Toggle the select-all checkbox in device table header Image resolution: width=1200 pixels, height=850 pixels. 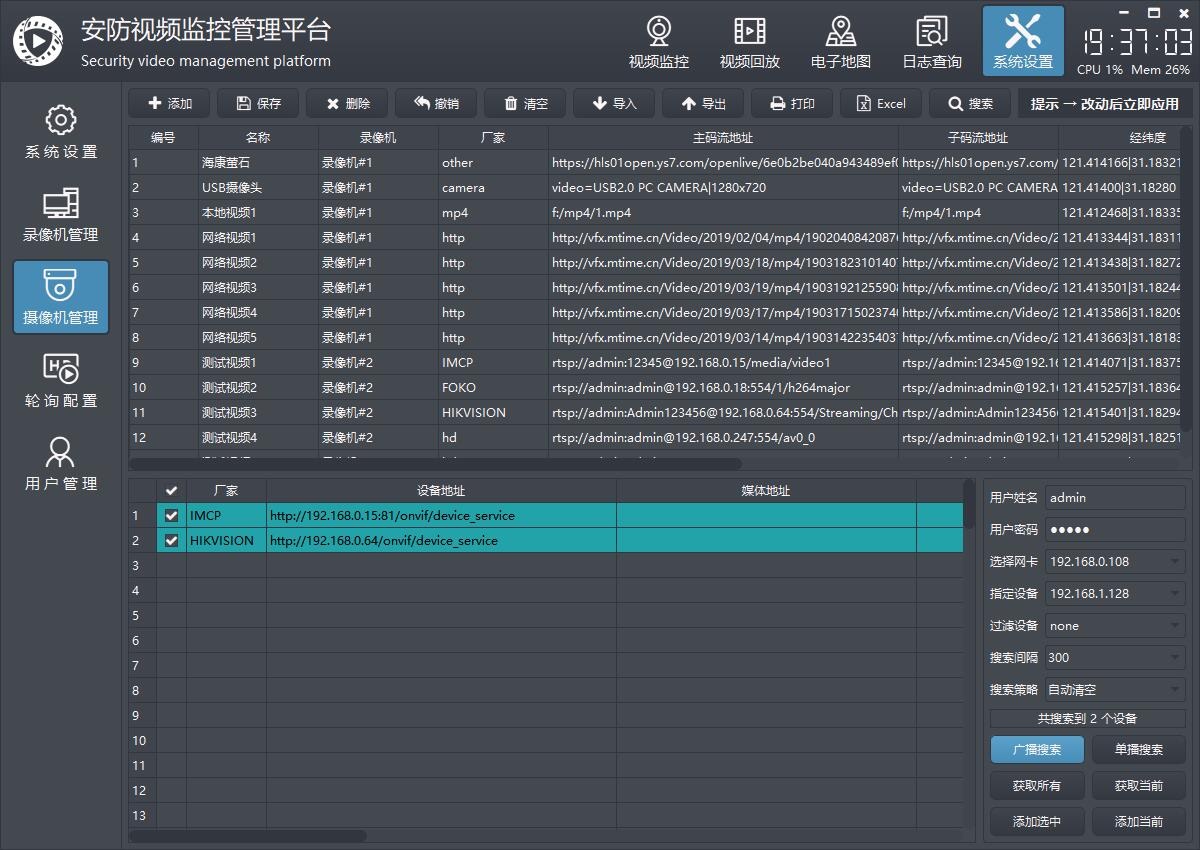coord(171,491)
